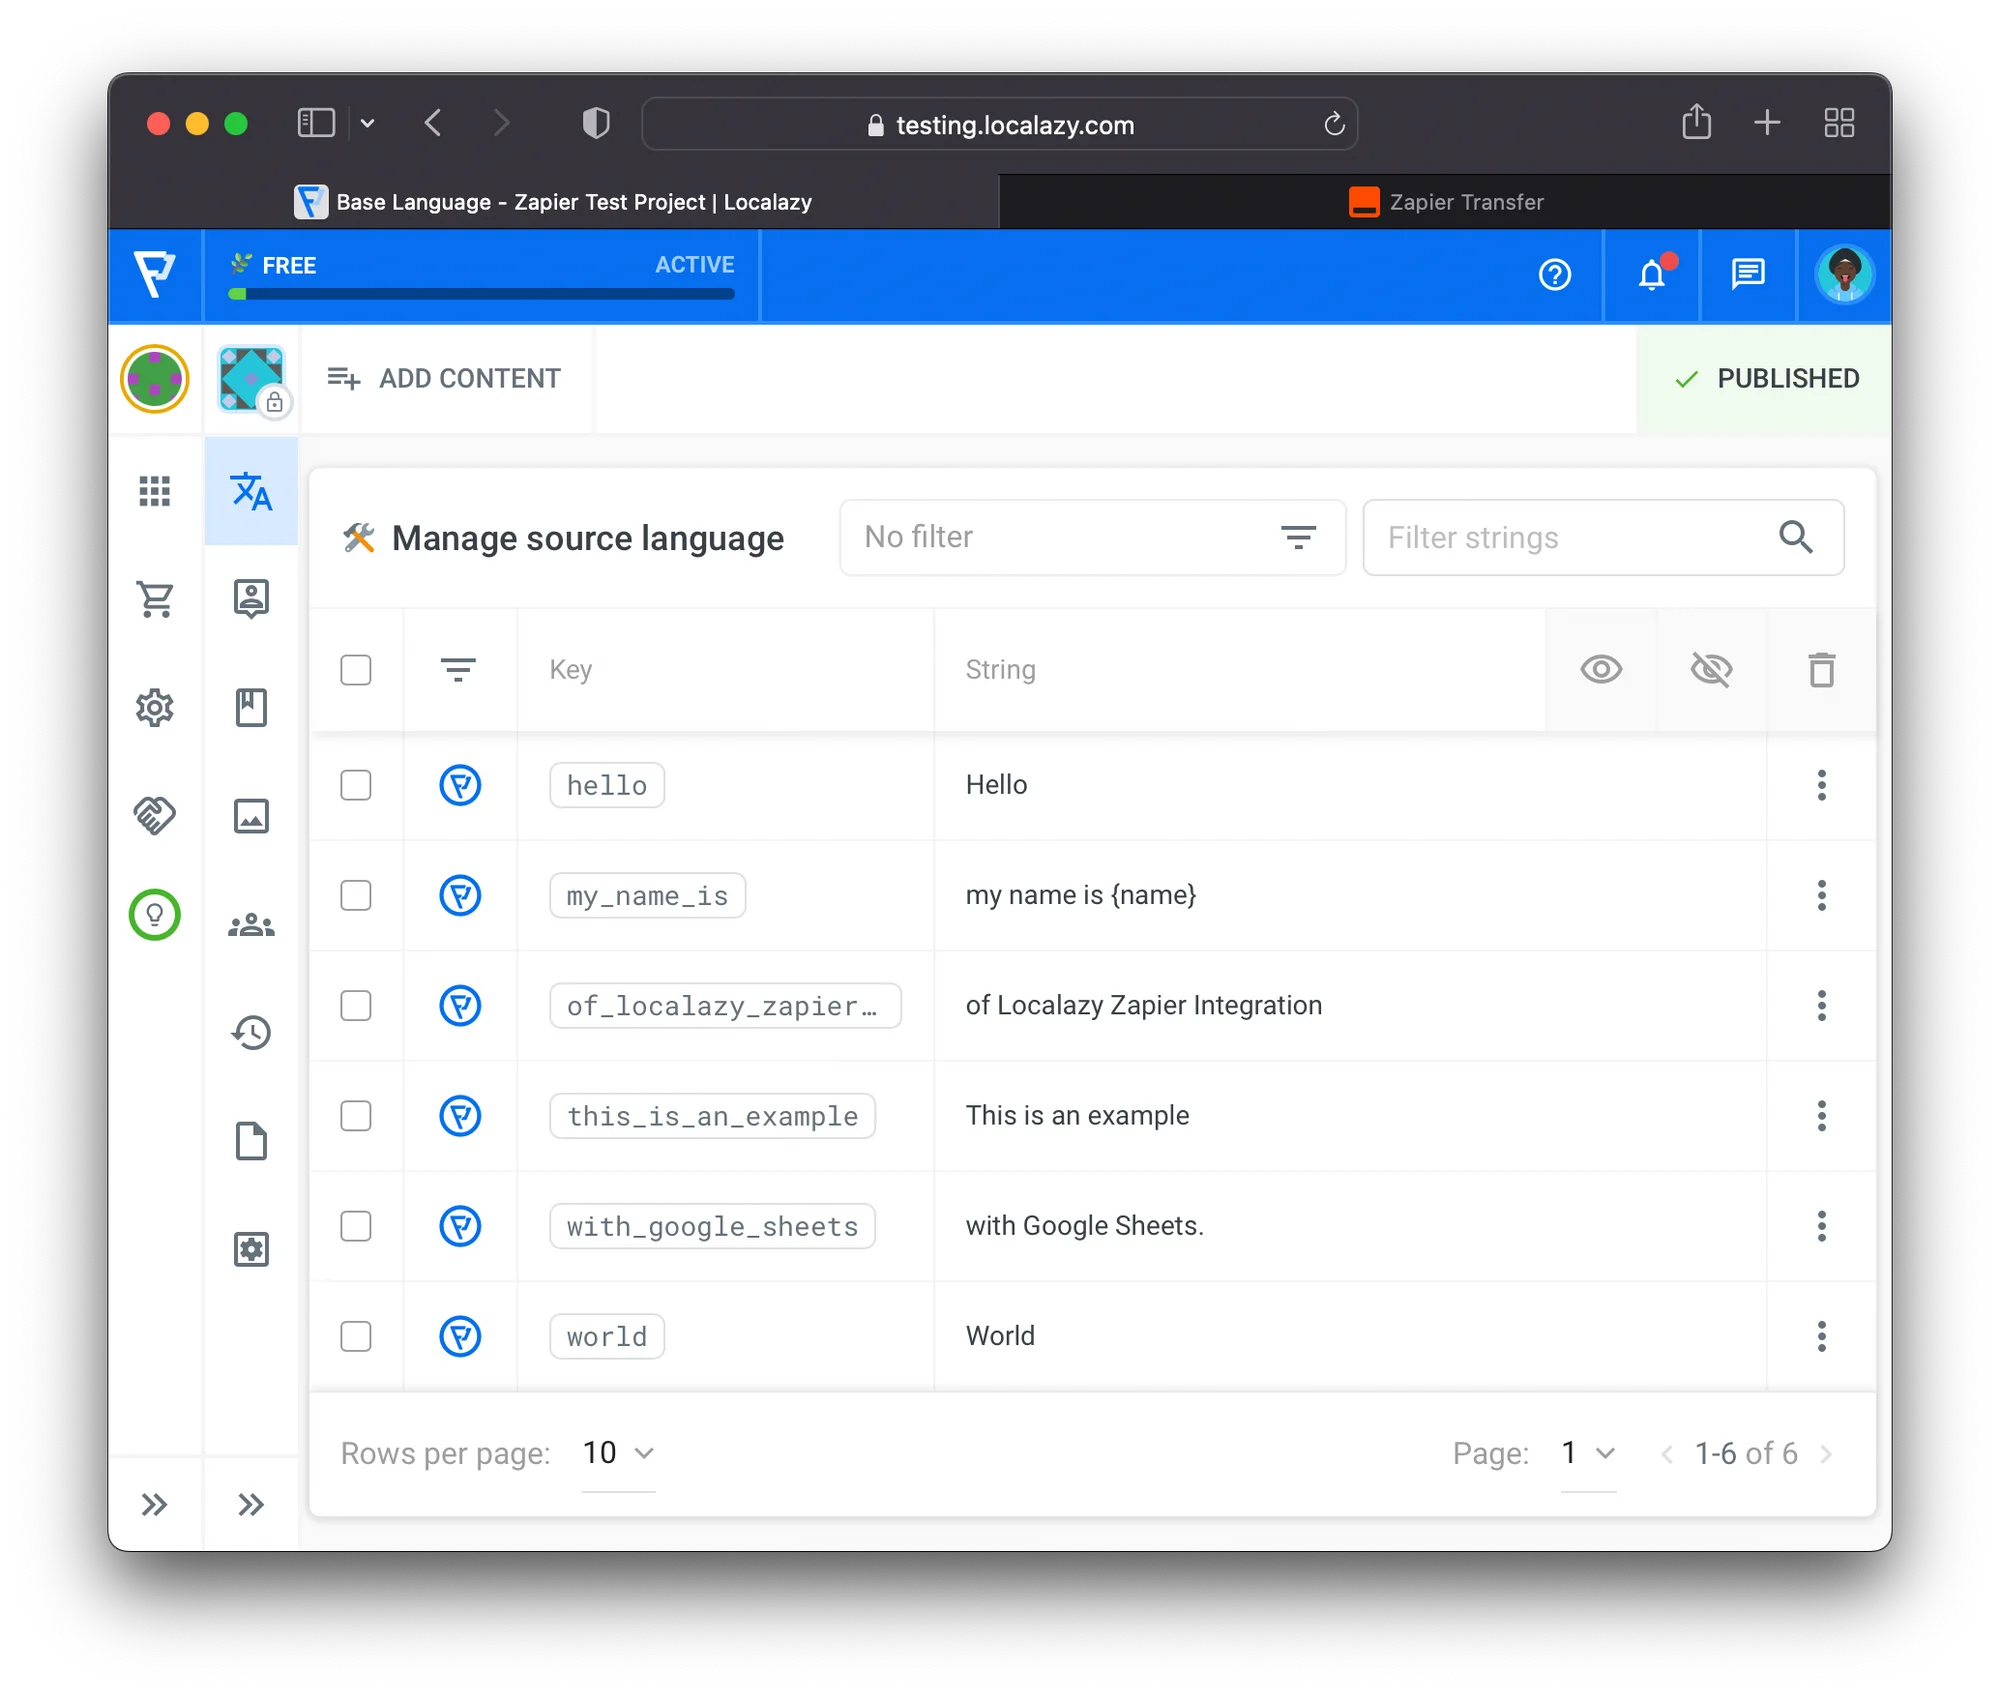
Task: Click the PUBLISHED status button
Action: (x=1765, y=379)
